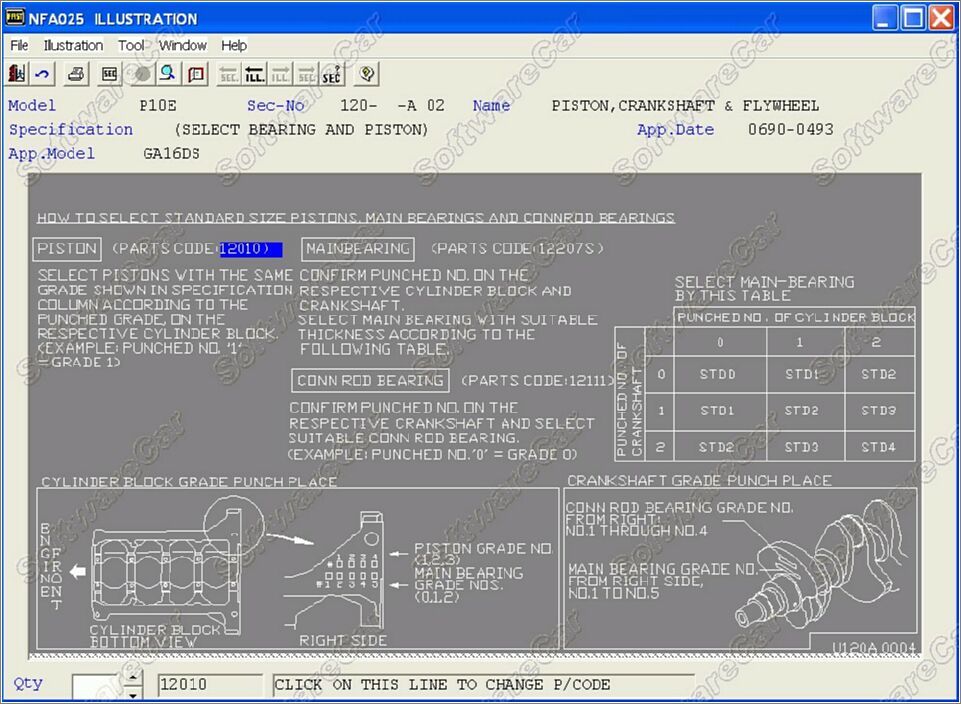Click the line to change P/CODE
The width and height of the screenshot is (961, 704).
tap(483, 685)
